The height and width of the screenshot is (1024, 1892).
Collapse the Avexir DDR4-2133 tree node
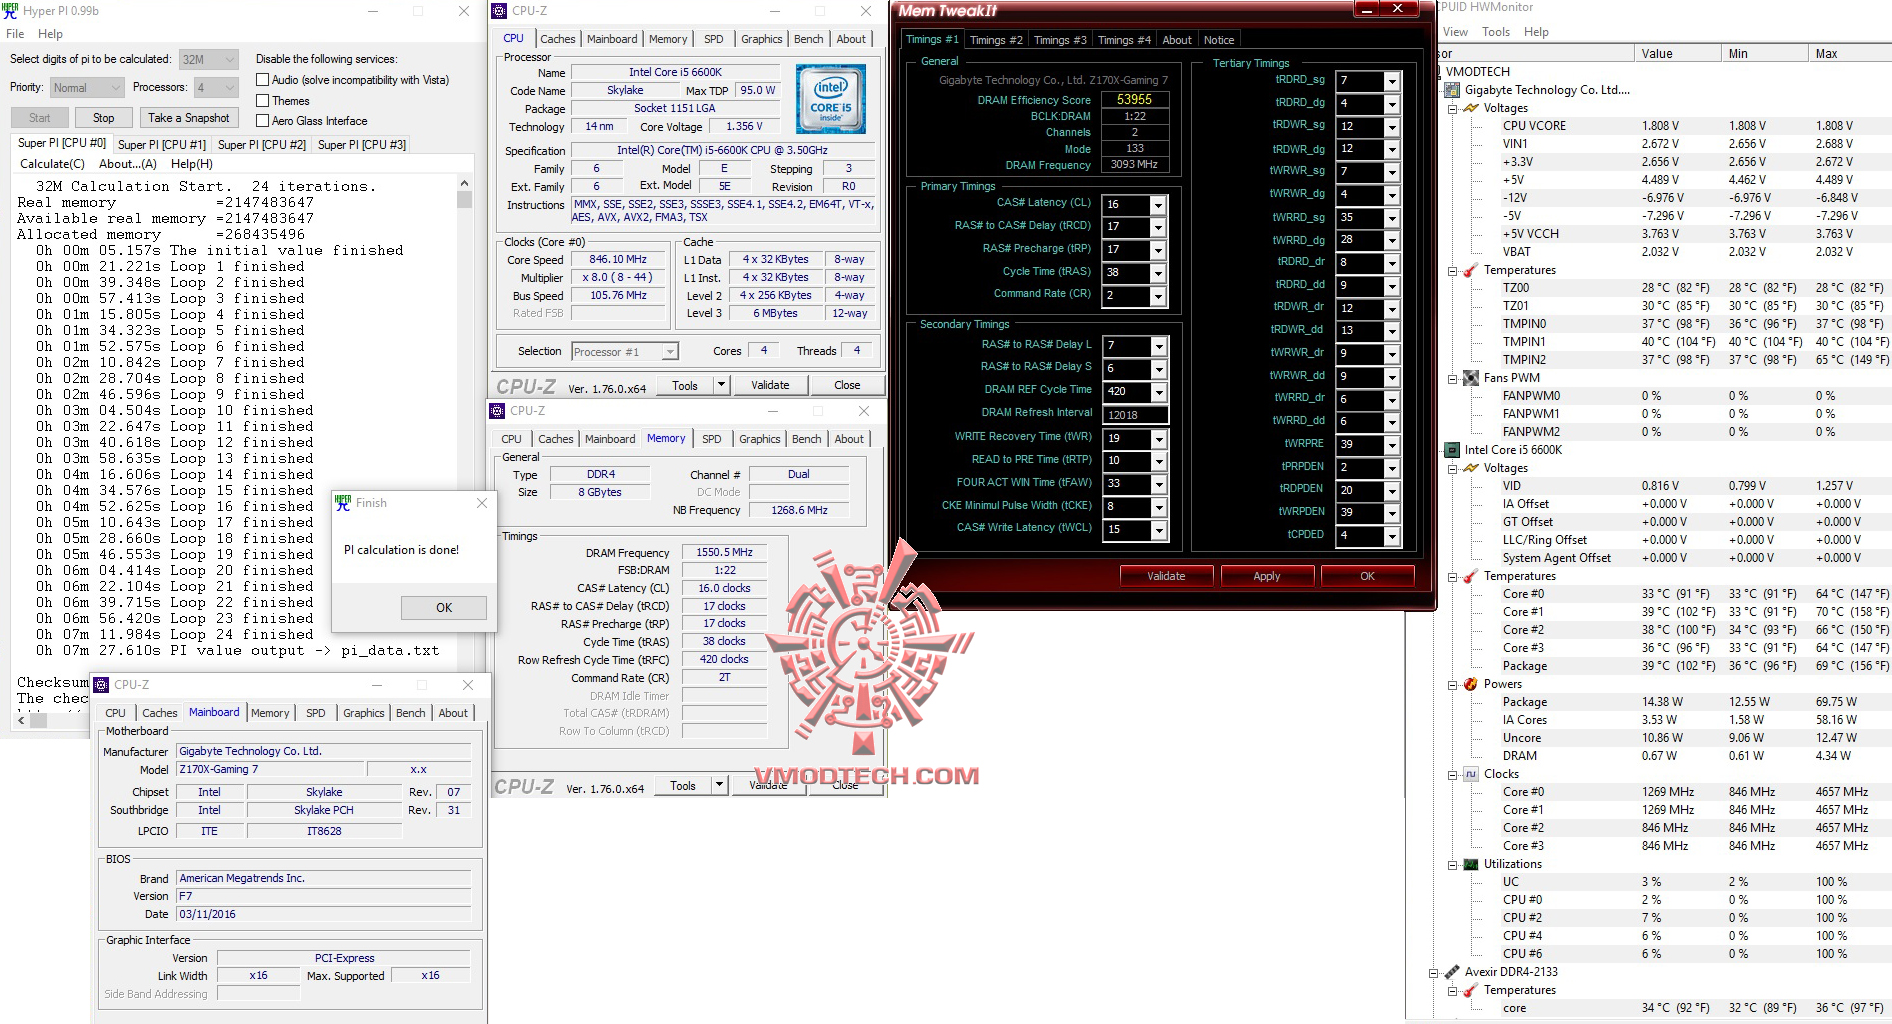pyautogui.click(x=1435, y=973)
